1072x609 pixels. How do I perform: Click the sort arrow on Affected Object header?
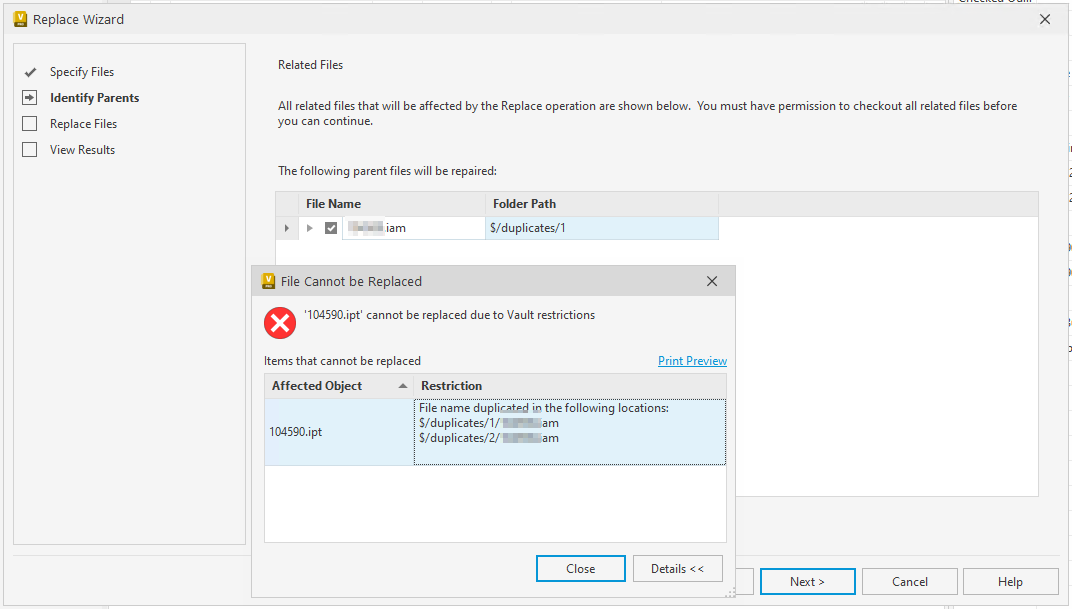point(404,386)
